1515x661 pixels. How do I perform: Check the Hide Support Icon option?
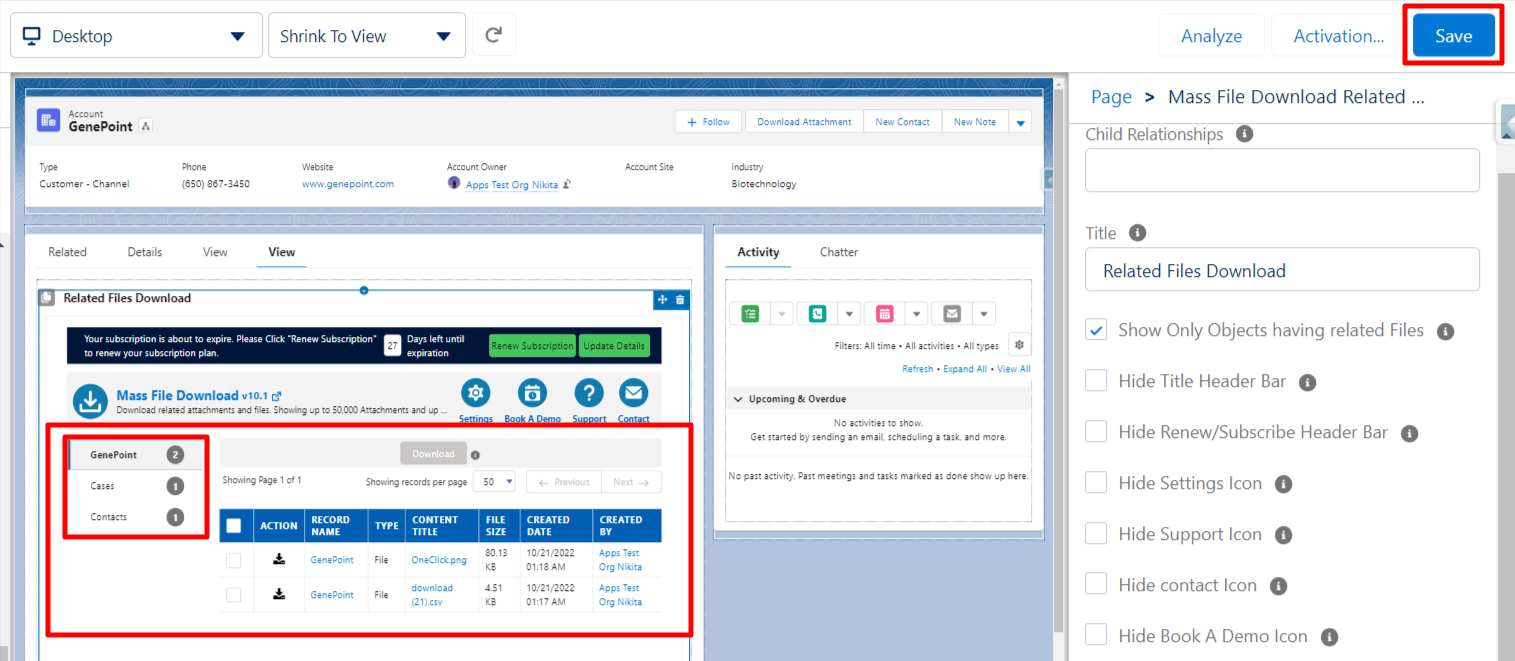pos(1097,534)
